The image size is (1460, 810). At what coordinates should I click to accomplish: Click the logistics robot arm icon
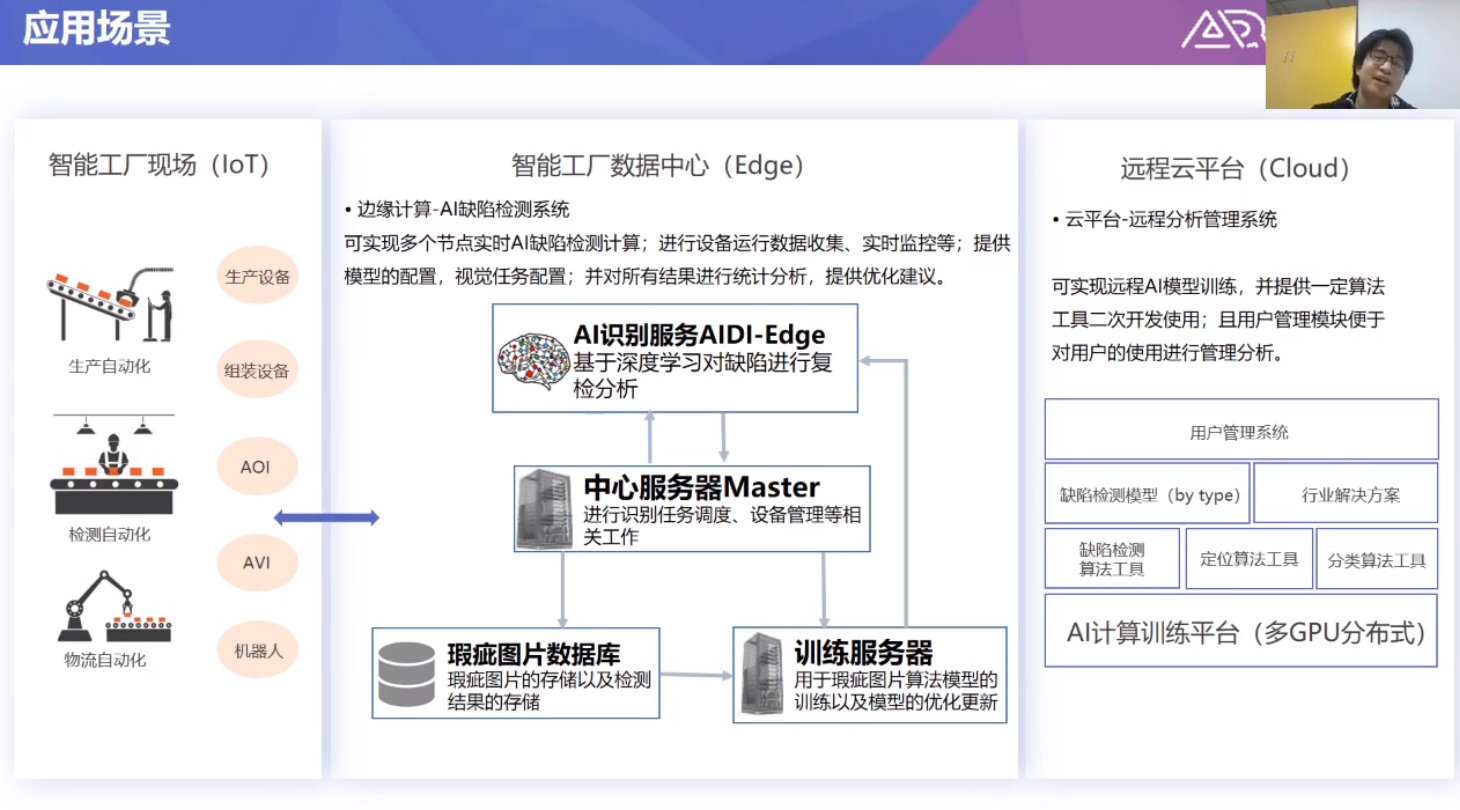pos(114,606)
